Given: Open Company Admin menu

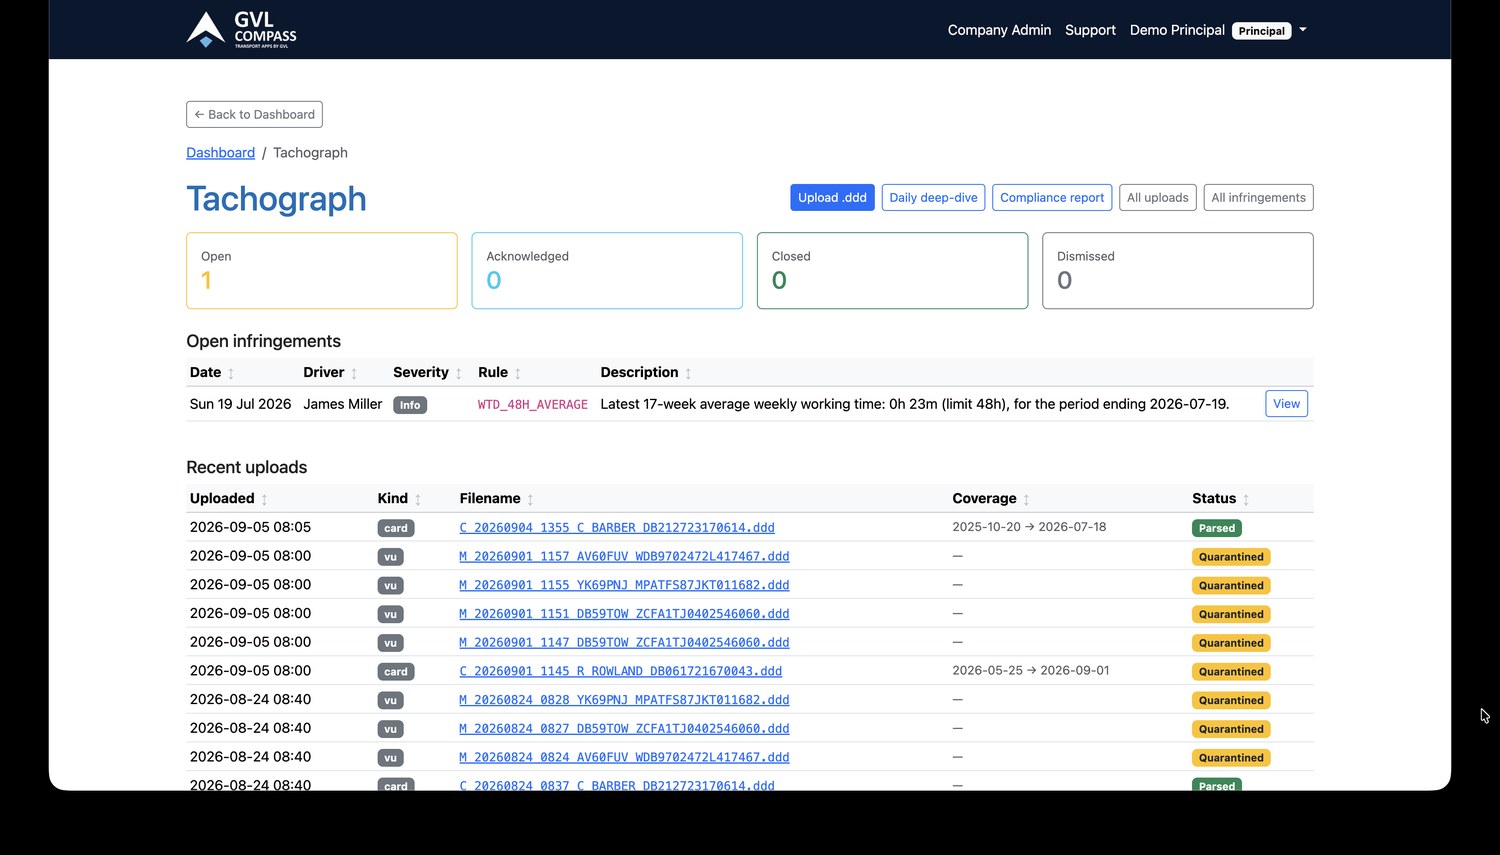Looking at the screenshot, I should tap(999, 30).
